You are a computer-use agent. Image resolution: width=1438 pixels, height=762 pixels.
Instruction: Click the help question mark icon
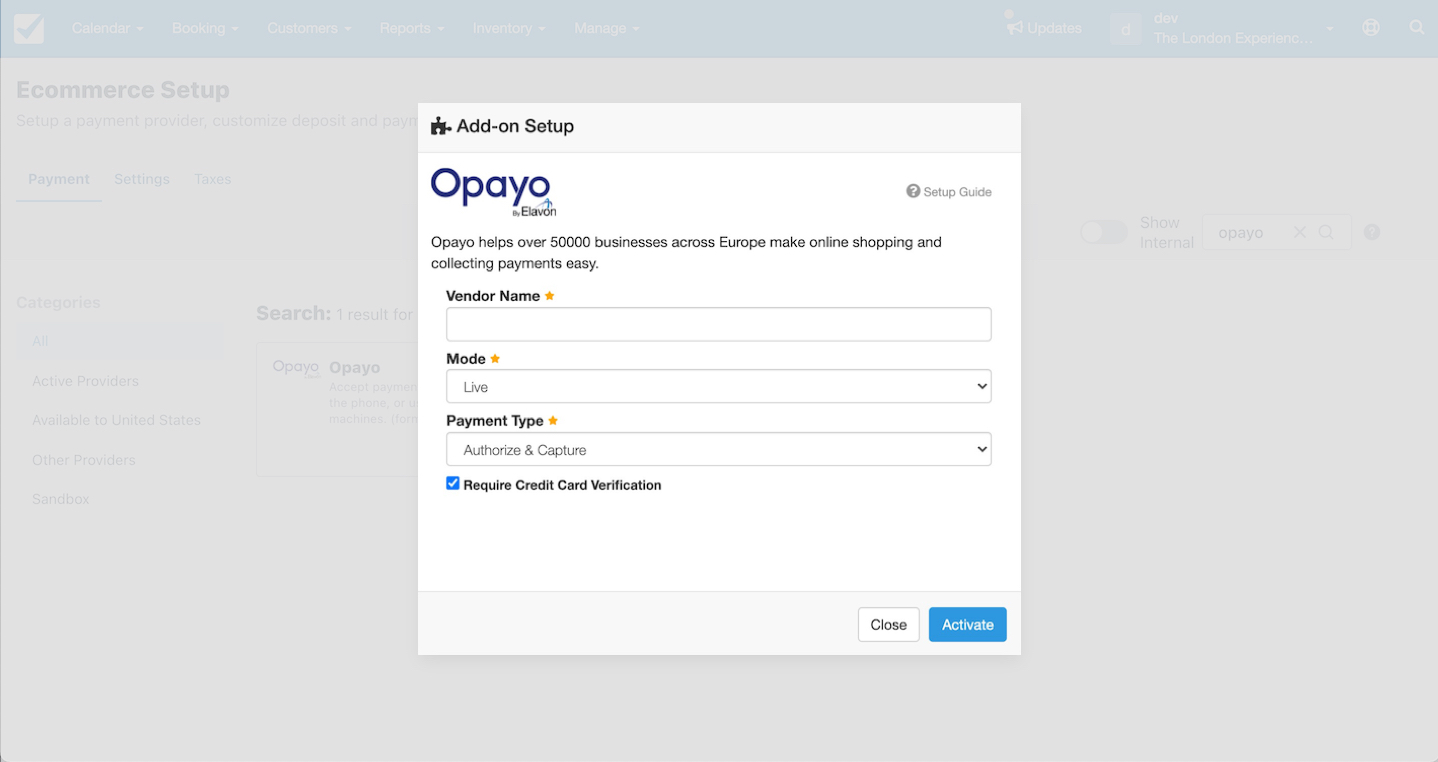[1372, 232]
